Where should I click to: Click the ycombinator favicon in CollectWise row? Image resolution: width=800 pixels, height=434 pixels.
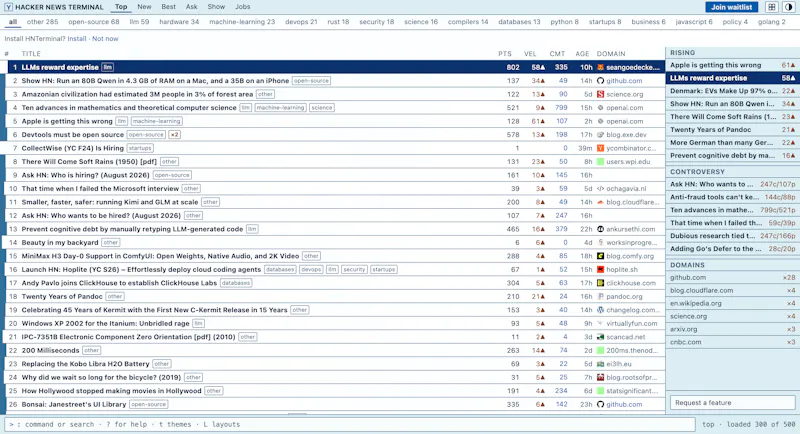click(601, 148)
